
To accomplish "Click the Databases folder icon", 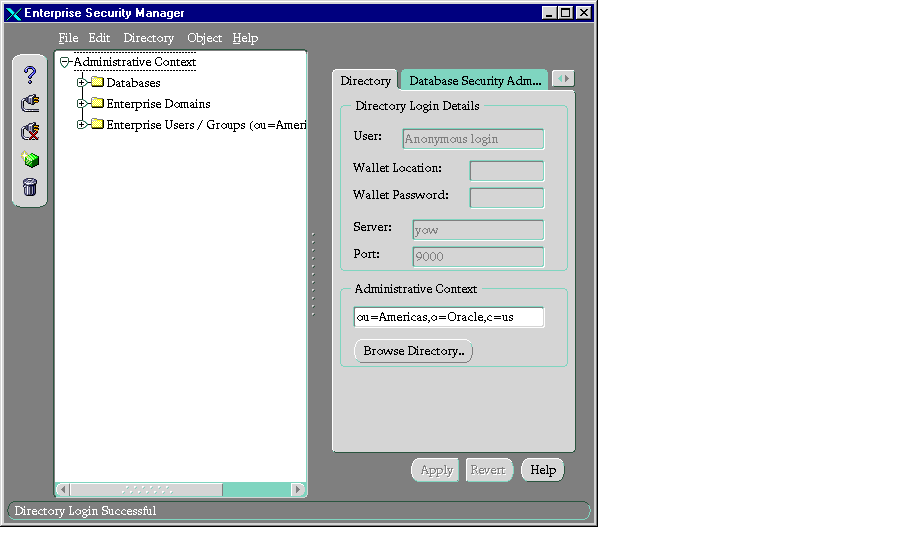I will pos(97,83).
